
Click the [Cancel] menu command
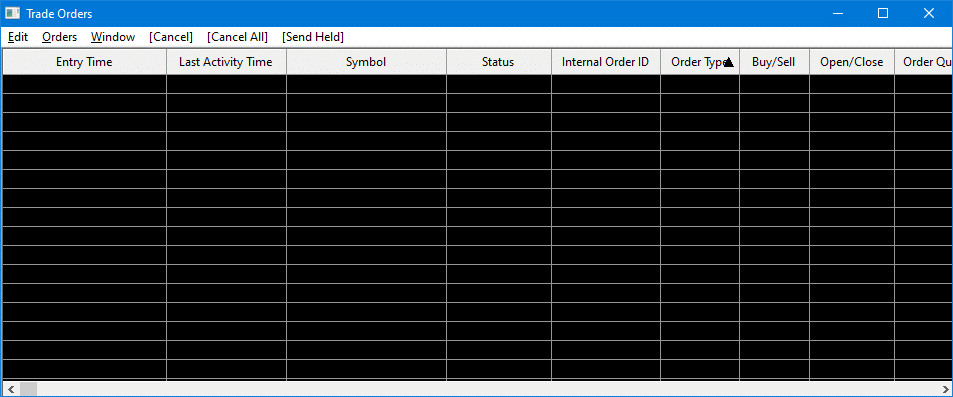(x=171, y=37)
